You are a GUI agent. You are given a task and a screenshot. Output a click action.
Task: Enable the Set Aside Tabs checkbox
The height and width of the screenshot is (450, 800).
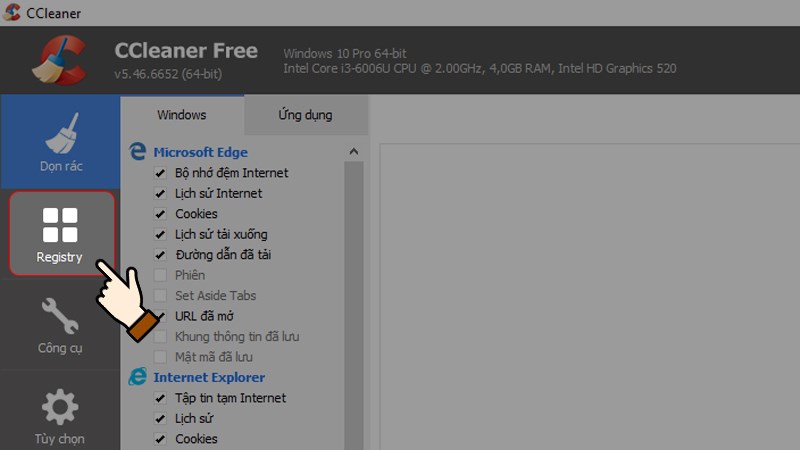[160, 295]
